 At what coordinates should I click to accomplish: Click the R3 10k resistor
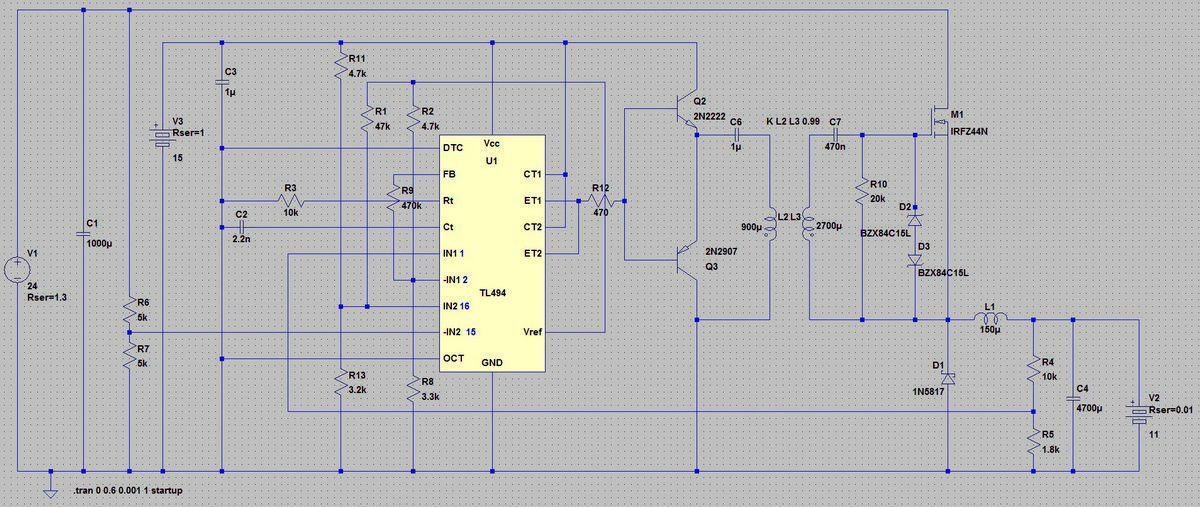click(x=292, y=201)
